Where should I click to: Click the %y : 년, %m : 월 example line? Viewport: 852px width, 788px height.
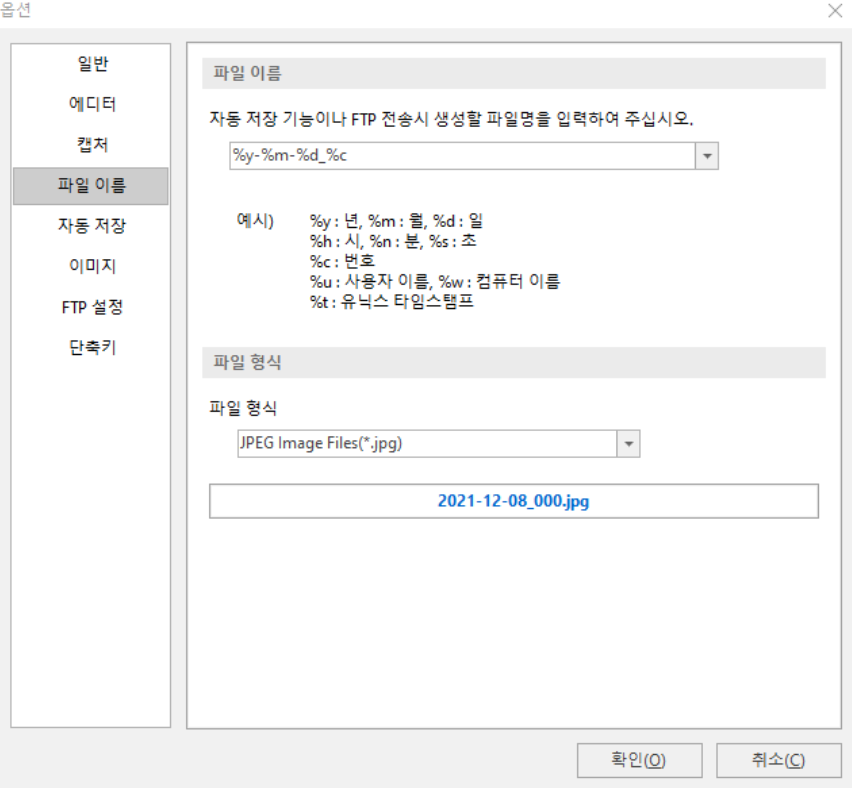coord(396,221)
